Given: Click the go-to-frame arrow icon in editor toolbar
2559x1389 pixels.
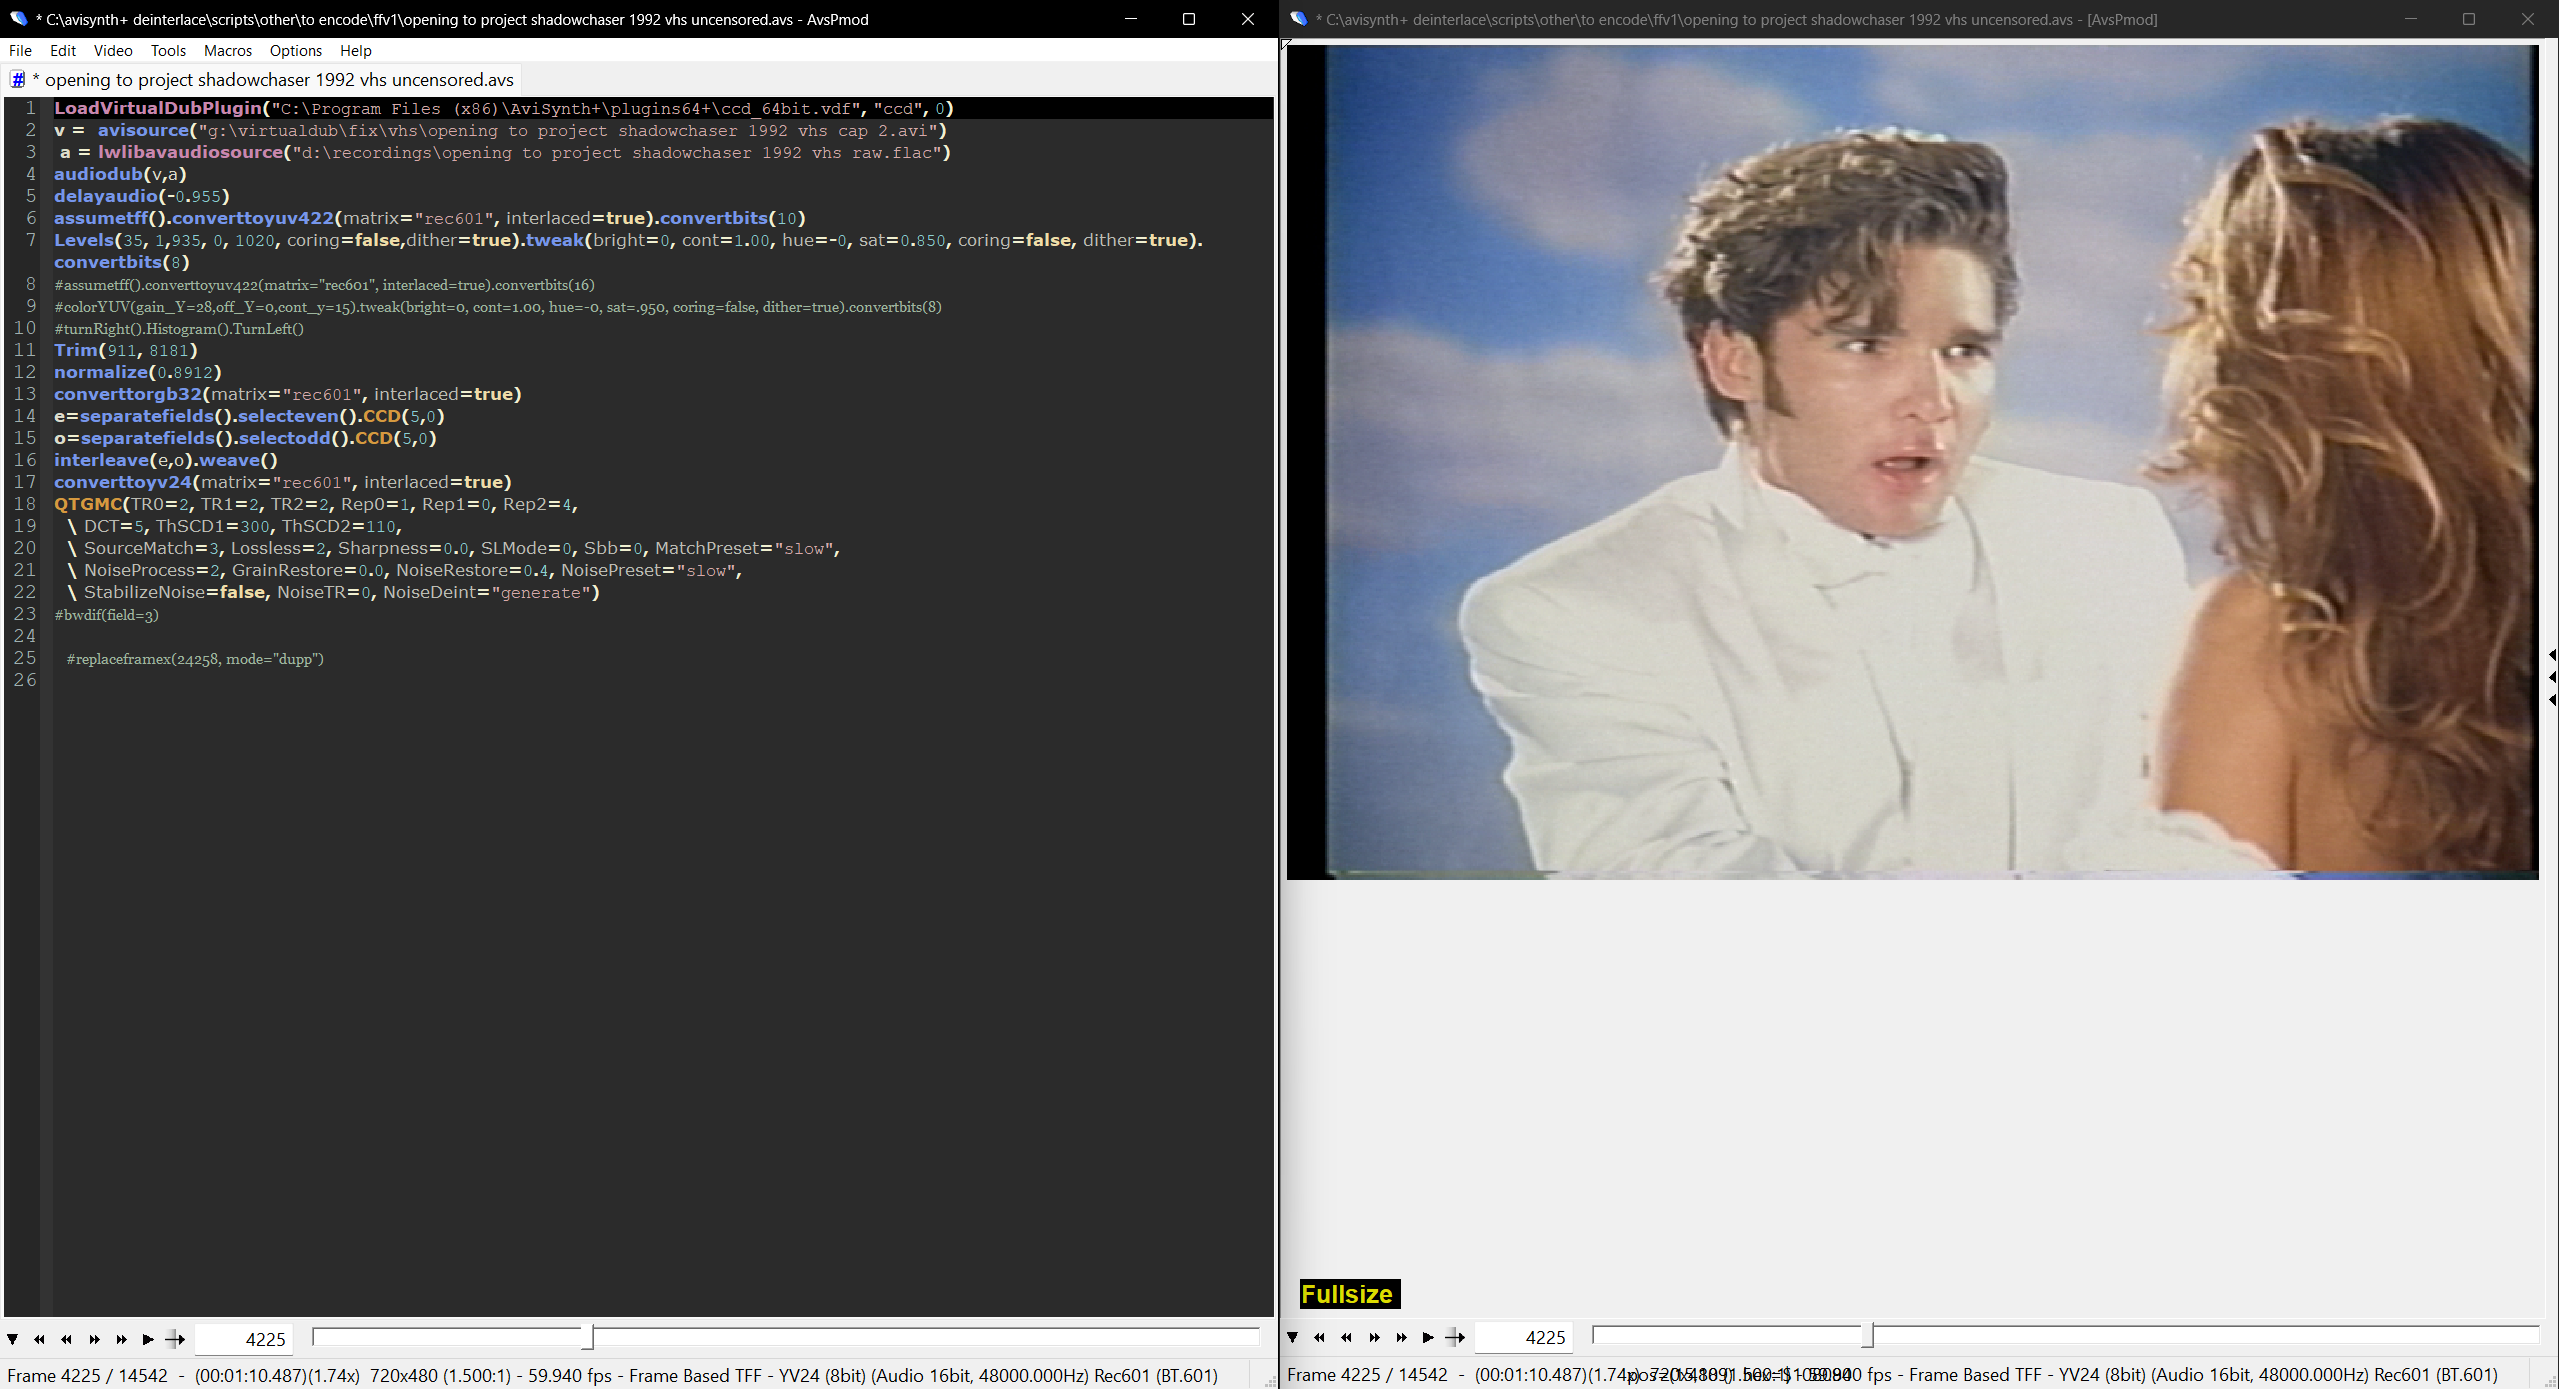Looking at the screenshot, I should [x=176, y=1340].
